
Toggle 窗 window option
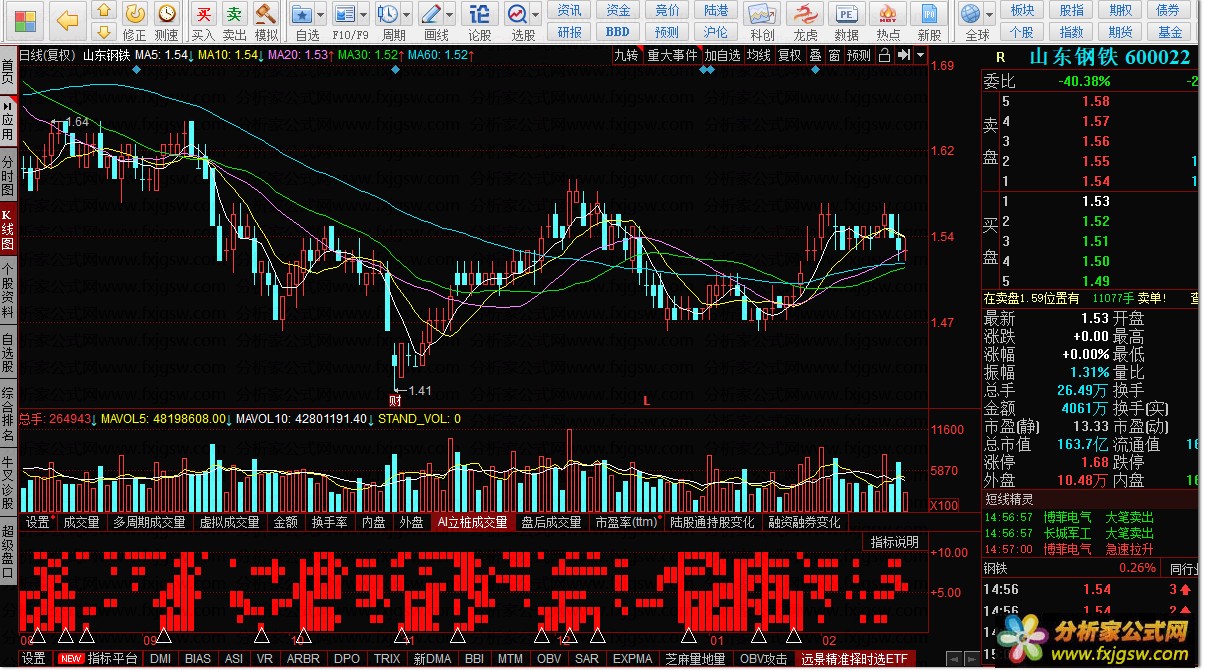(x=834, y=55)
